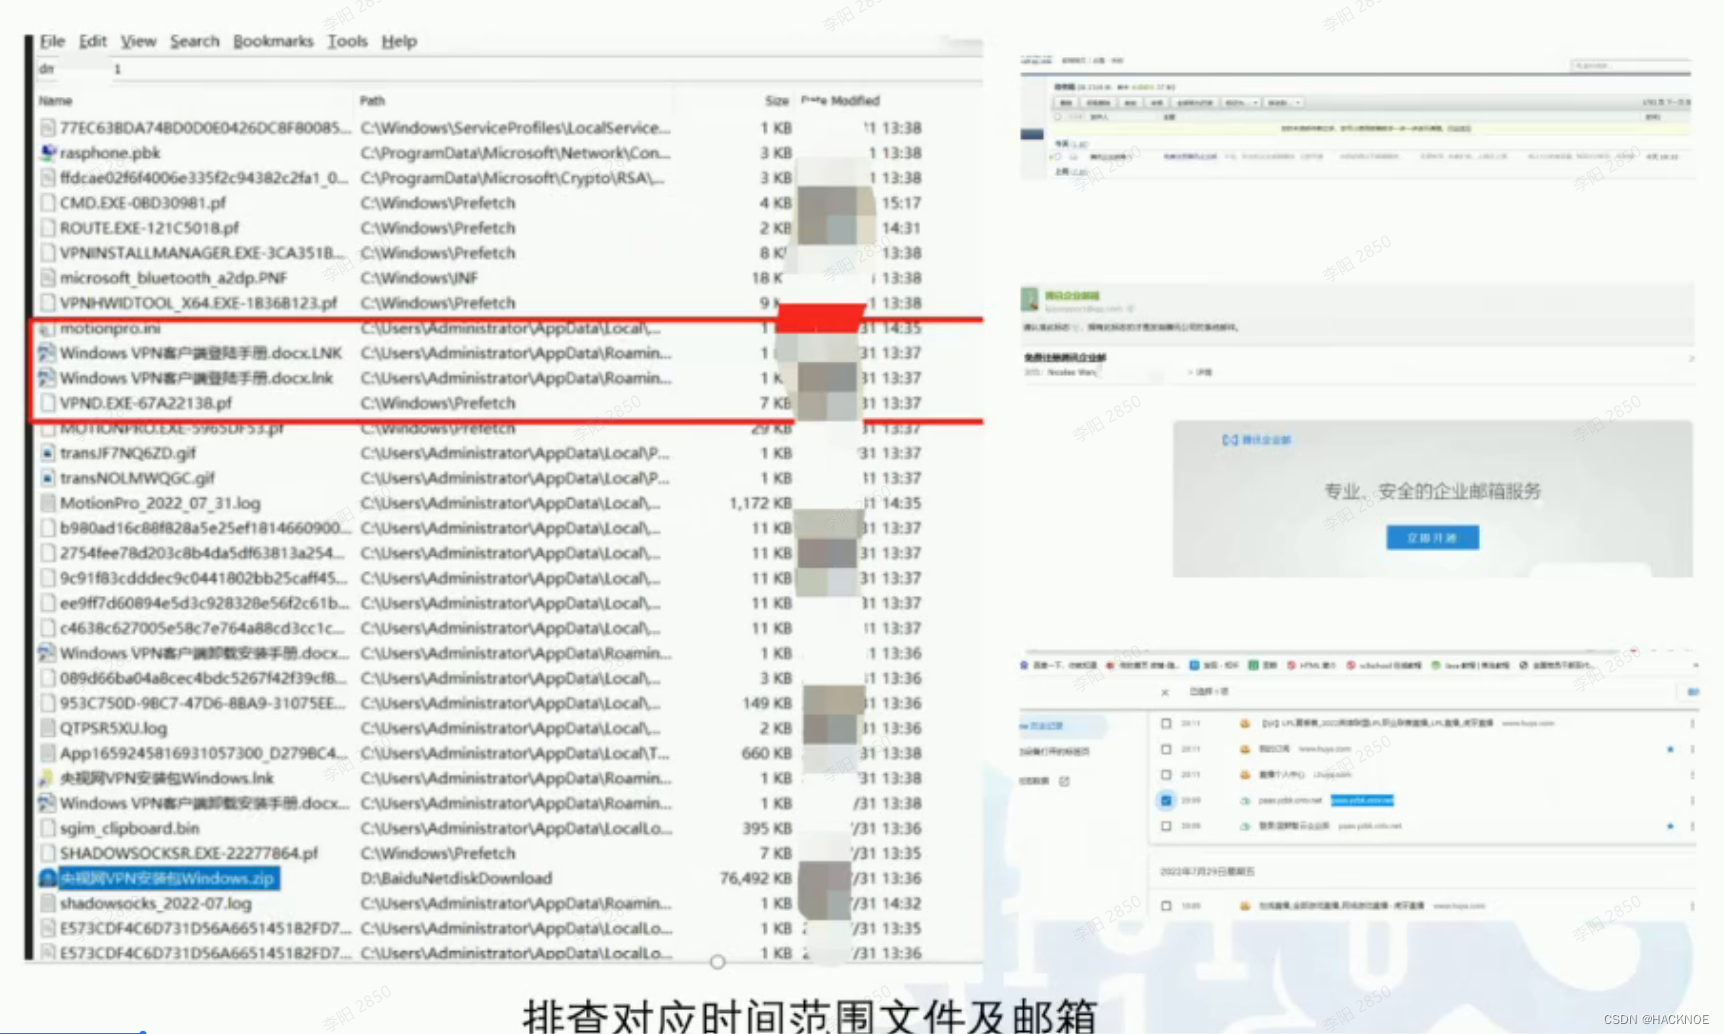
Task: Click the VPNINSTALLMANAGER.EXE prefetch file icon
Action: pyautogui.click(x=47, y=253)
